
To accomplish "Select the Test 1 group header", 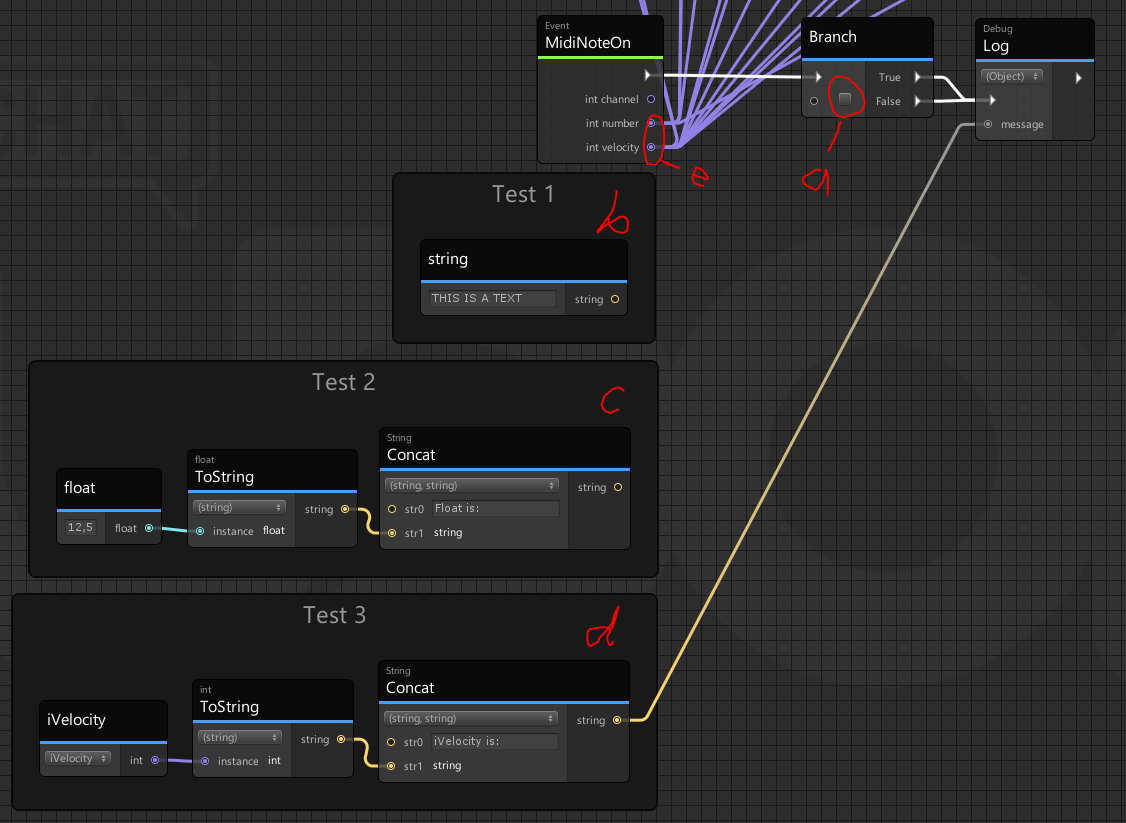I will click(x=523, y=194).
